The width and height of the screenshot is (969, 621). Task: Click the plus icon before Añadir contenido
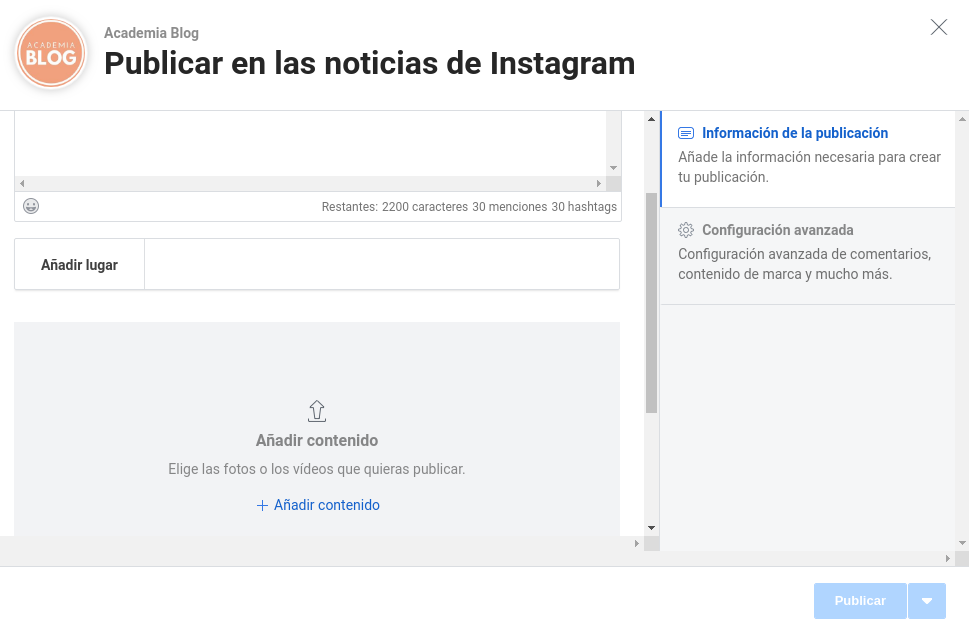coord(262,505)
